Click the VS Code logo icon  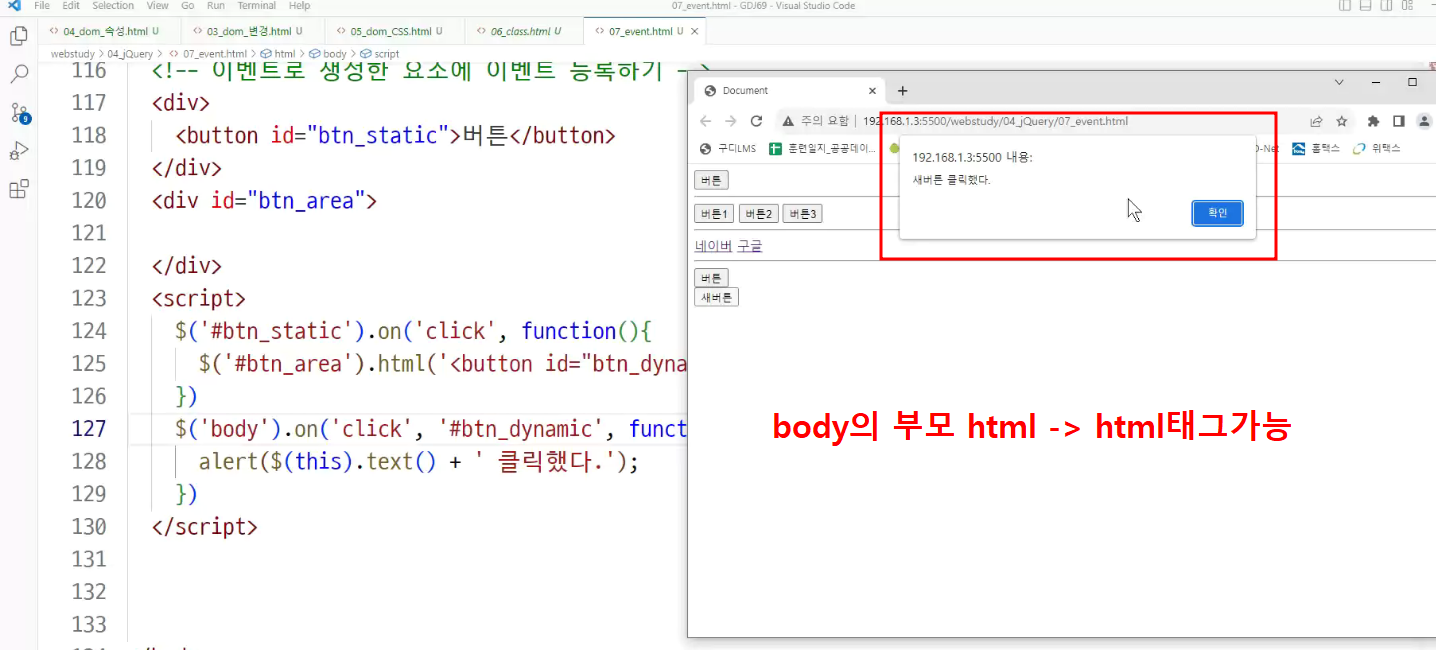click(13, 6)
